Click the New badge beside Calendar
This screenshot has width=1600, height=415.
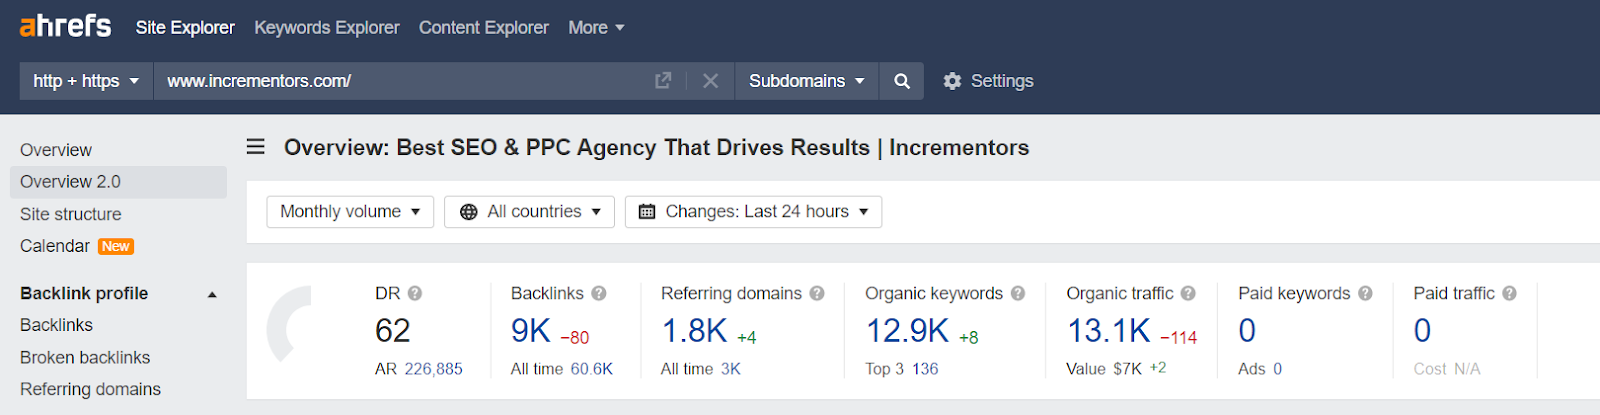click(x=116, y=246)
